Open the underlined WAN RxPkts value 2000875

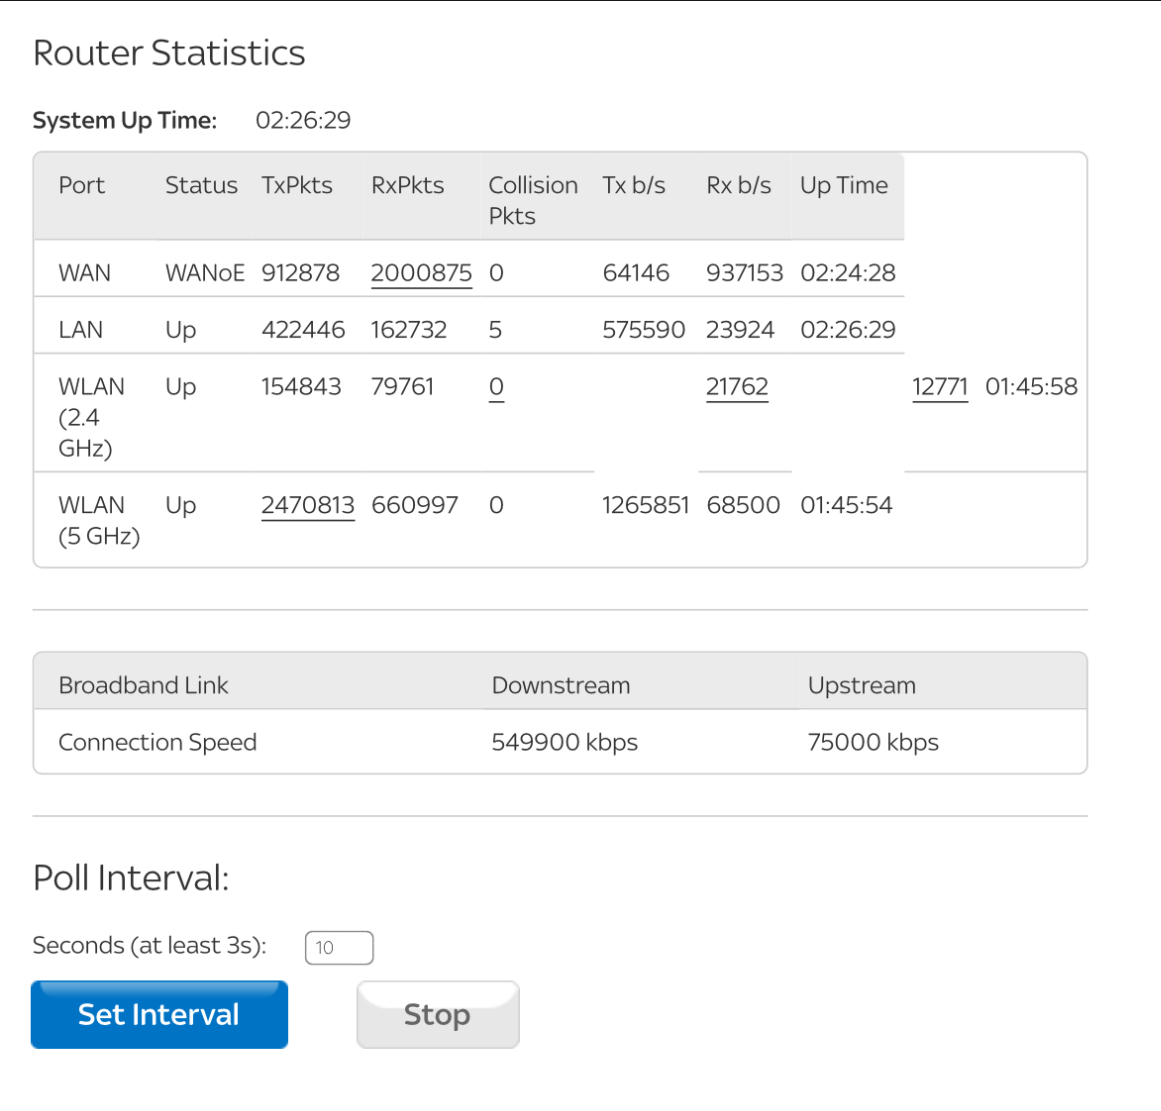click(421, 273)
